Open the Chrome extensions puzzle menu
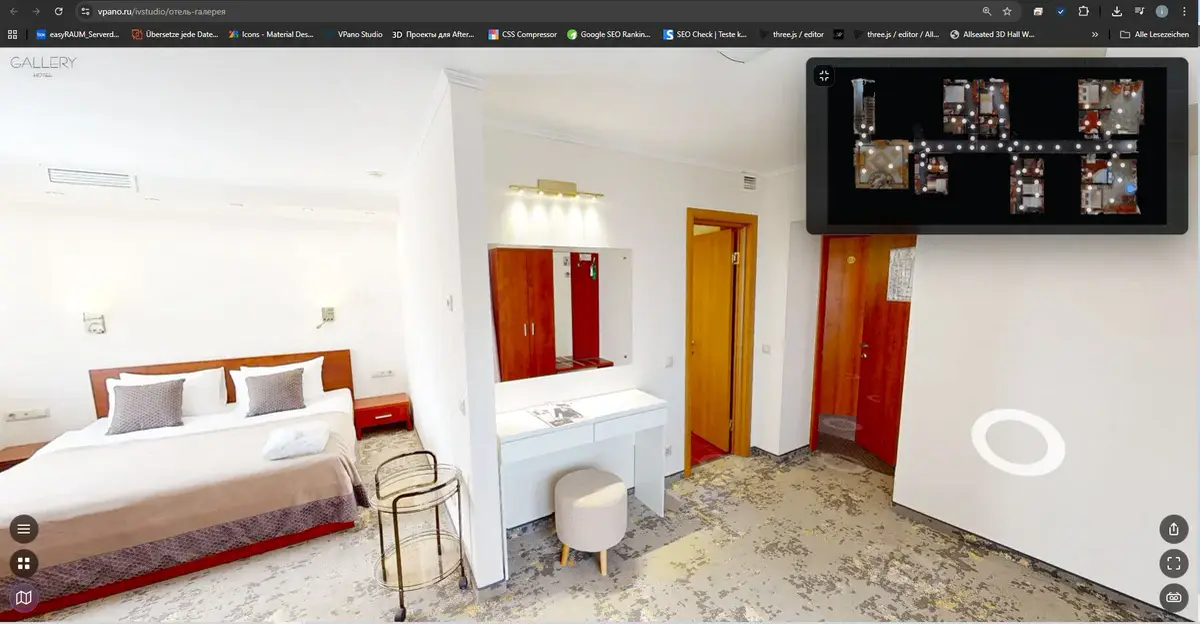This screenshot has height=624, width=1200. tap(1084, 11)
